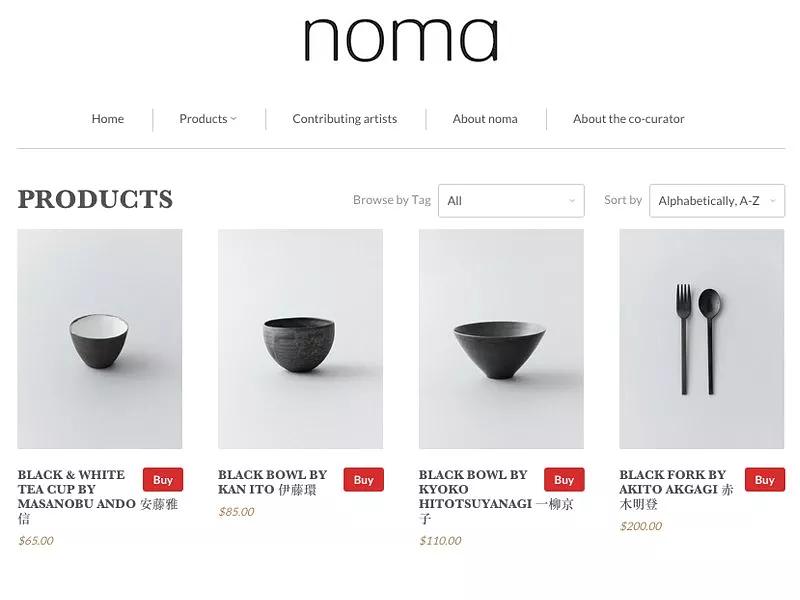
Task: Click the Black Fork by Akito Akgagi title
Action: click(x=672, y=482)
